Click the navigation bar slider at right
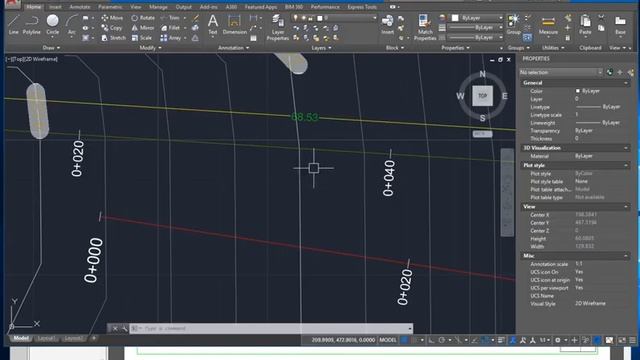640x360 pixels. [x=507, y=192]
